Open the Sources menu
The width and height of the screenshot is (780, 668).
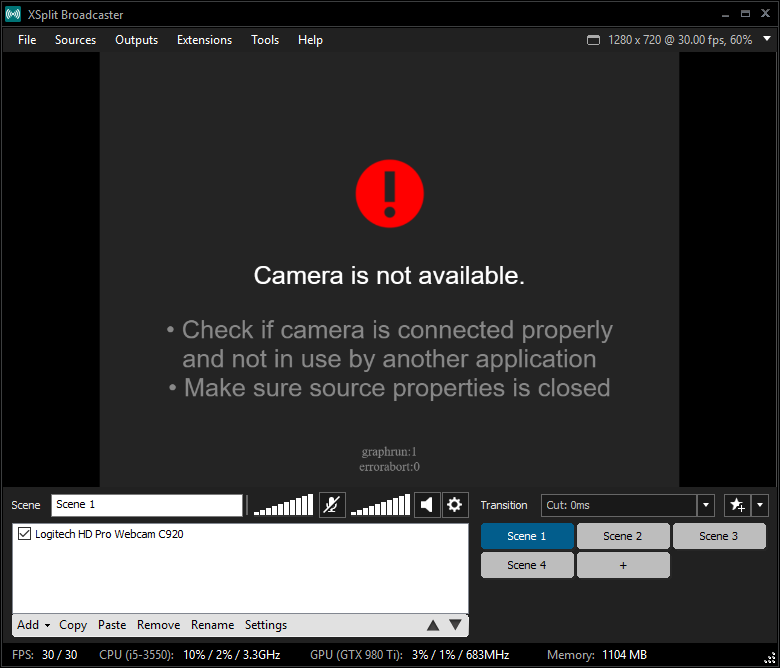point(75,40)
